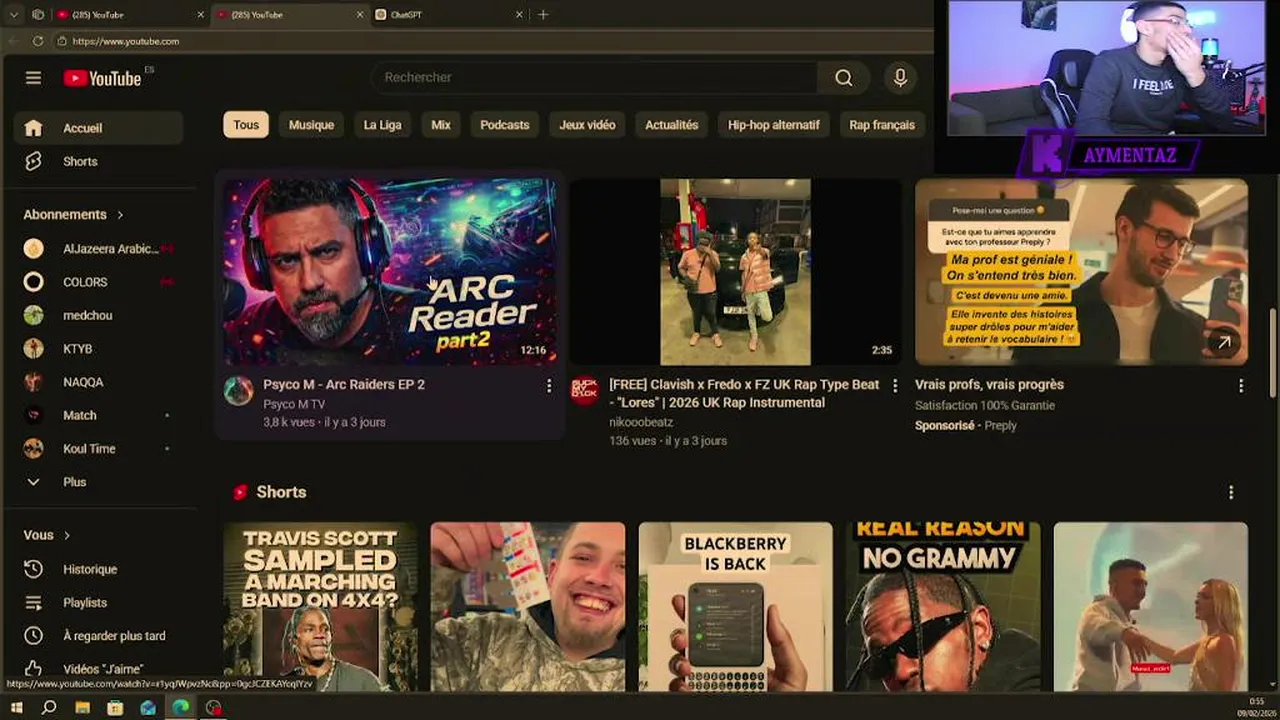Open the Koul Time channel subscription
Image resolution: width=1280 pixels, height=720 pixels.
click(98, 449)
